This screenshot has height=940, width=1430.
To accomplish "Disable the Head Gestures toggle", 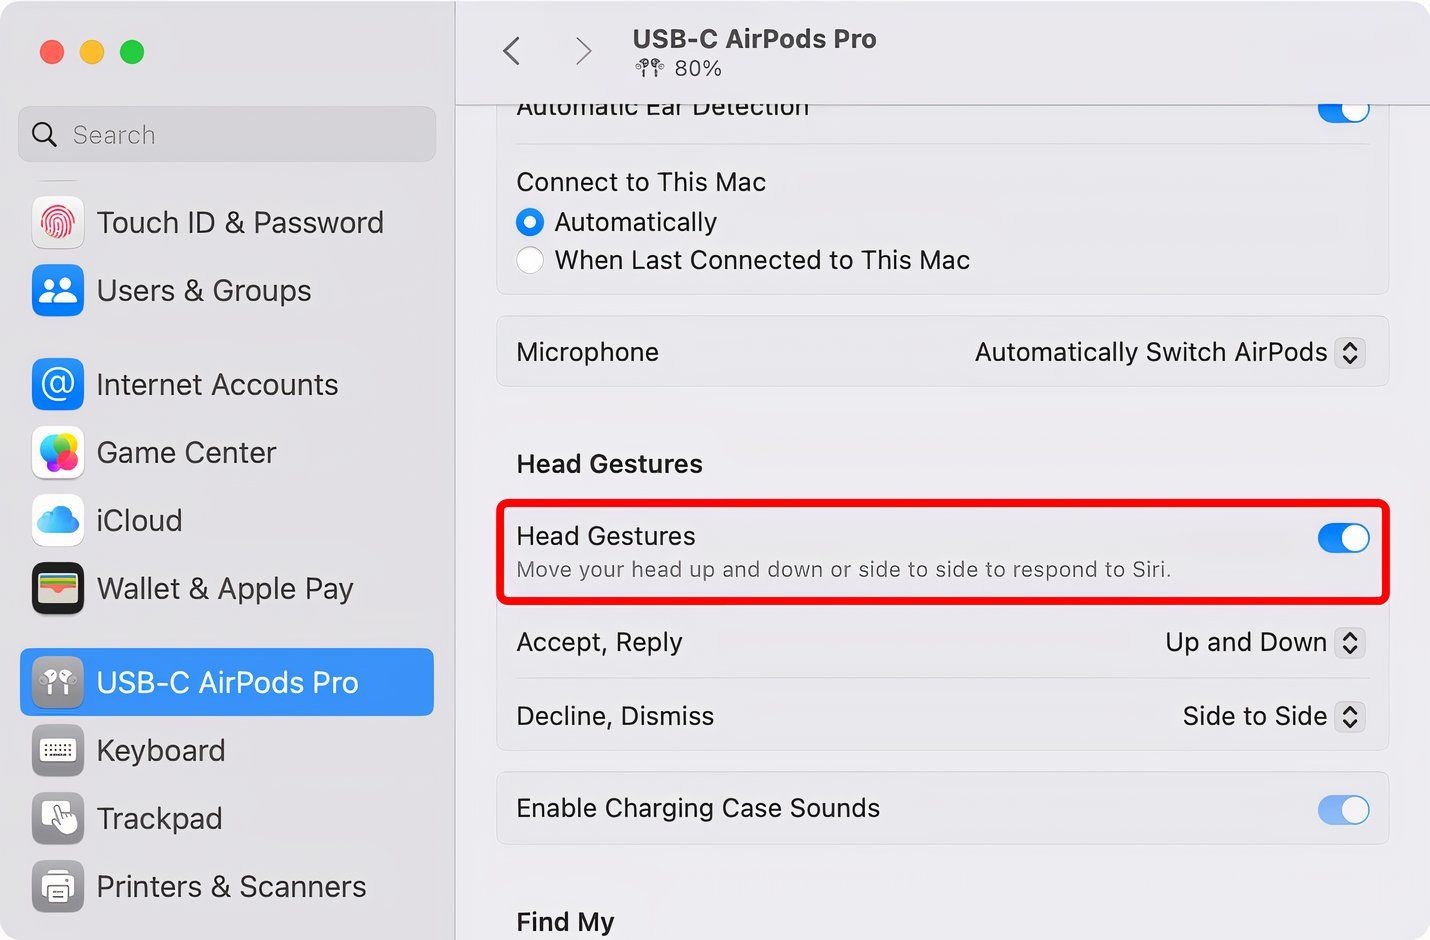I will (x=1344, y=538).
